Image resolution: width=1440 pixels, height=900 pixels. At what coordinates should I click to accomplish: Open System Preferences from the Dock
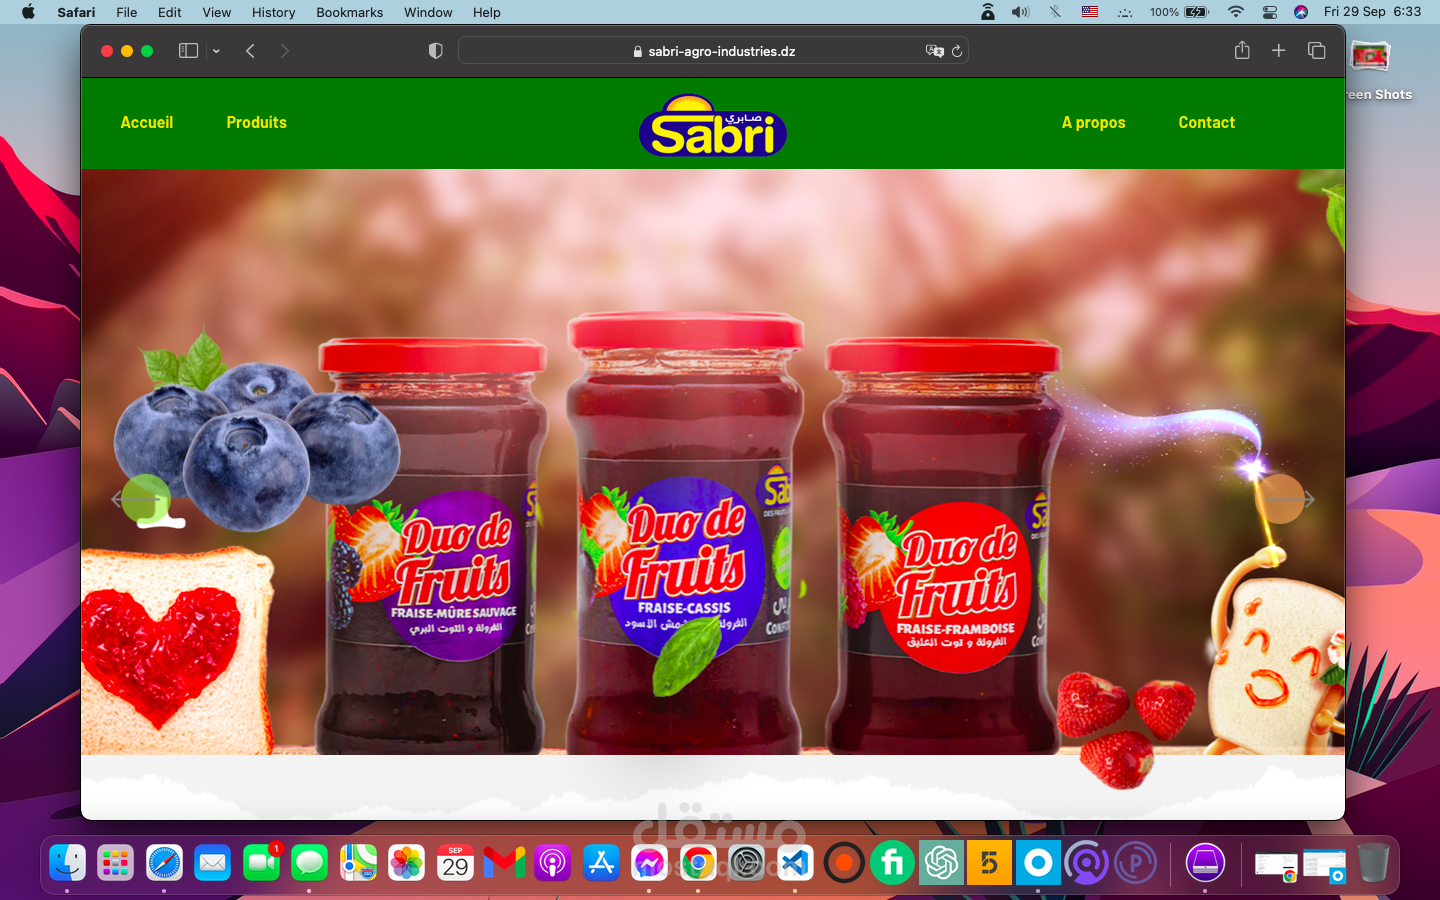coord(746,862)
